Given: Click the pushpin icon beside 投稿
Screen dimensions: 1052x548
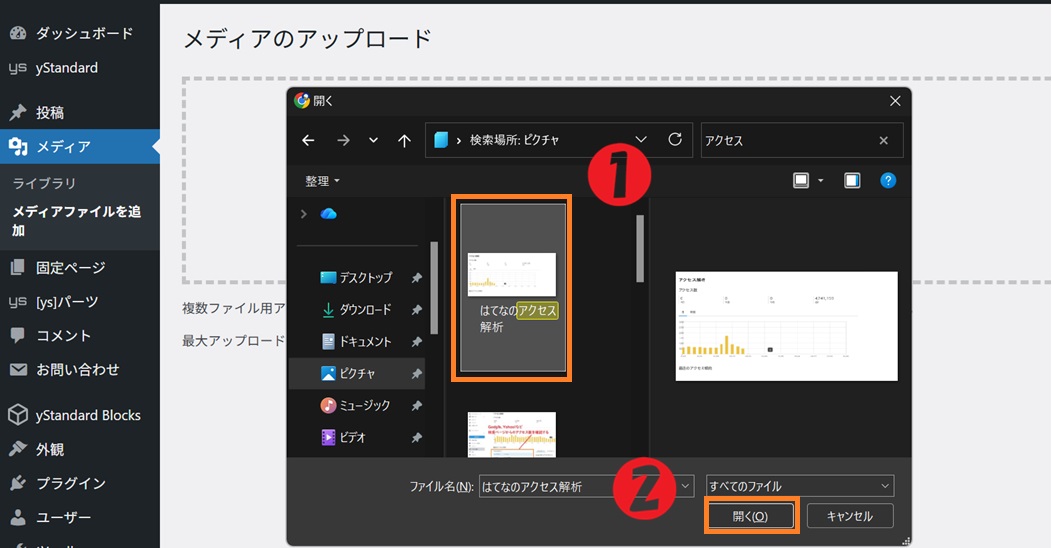Looking at the screenshot, I should [x=18, y=113].
